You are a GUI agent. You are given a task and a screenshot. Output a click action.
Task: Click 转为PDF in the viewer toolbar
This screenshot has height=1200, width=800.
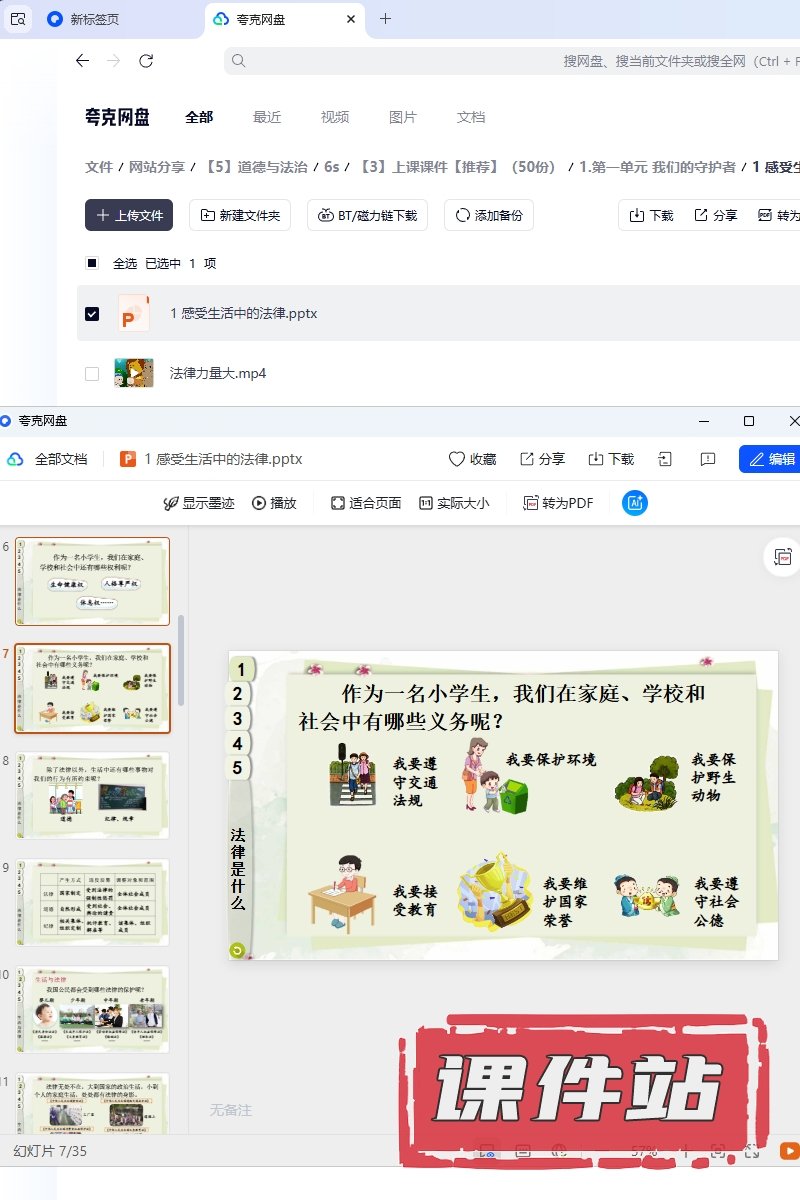click(558, 503)
